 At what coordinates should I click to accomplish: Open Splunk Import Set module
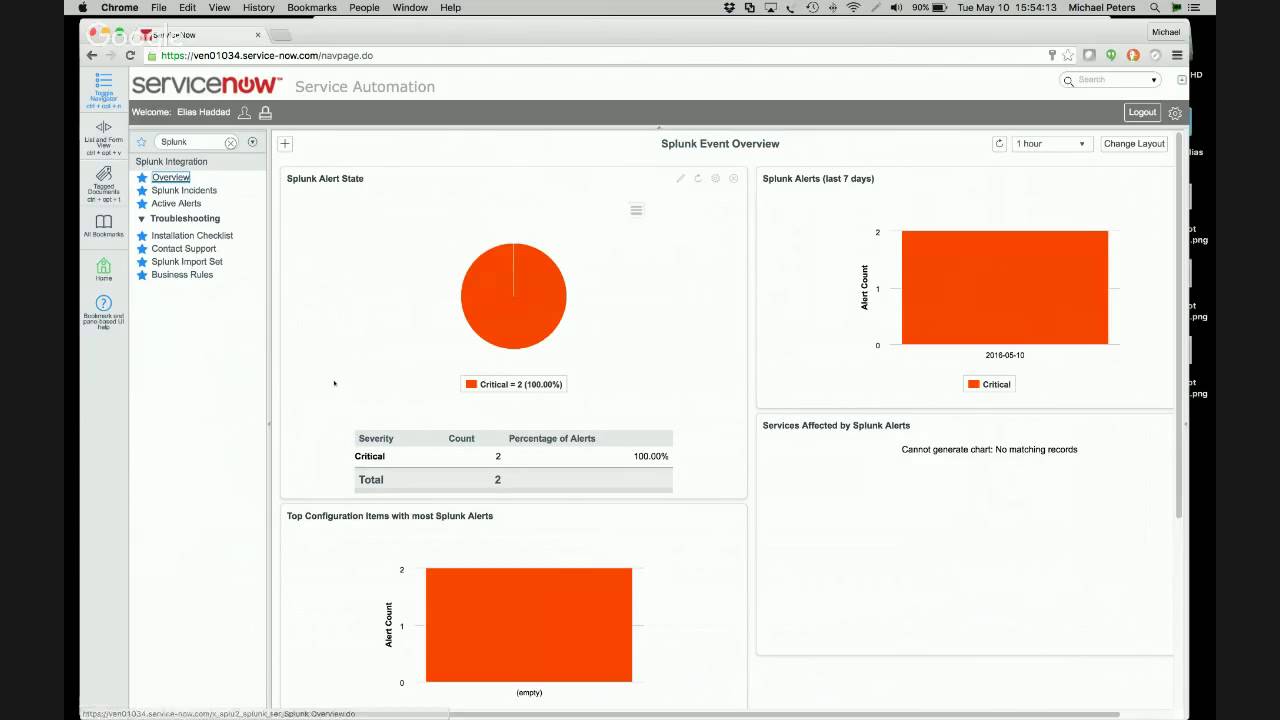click(x=187, y=262)
